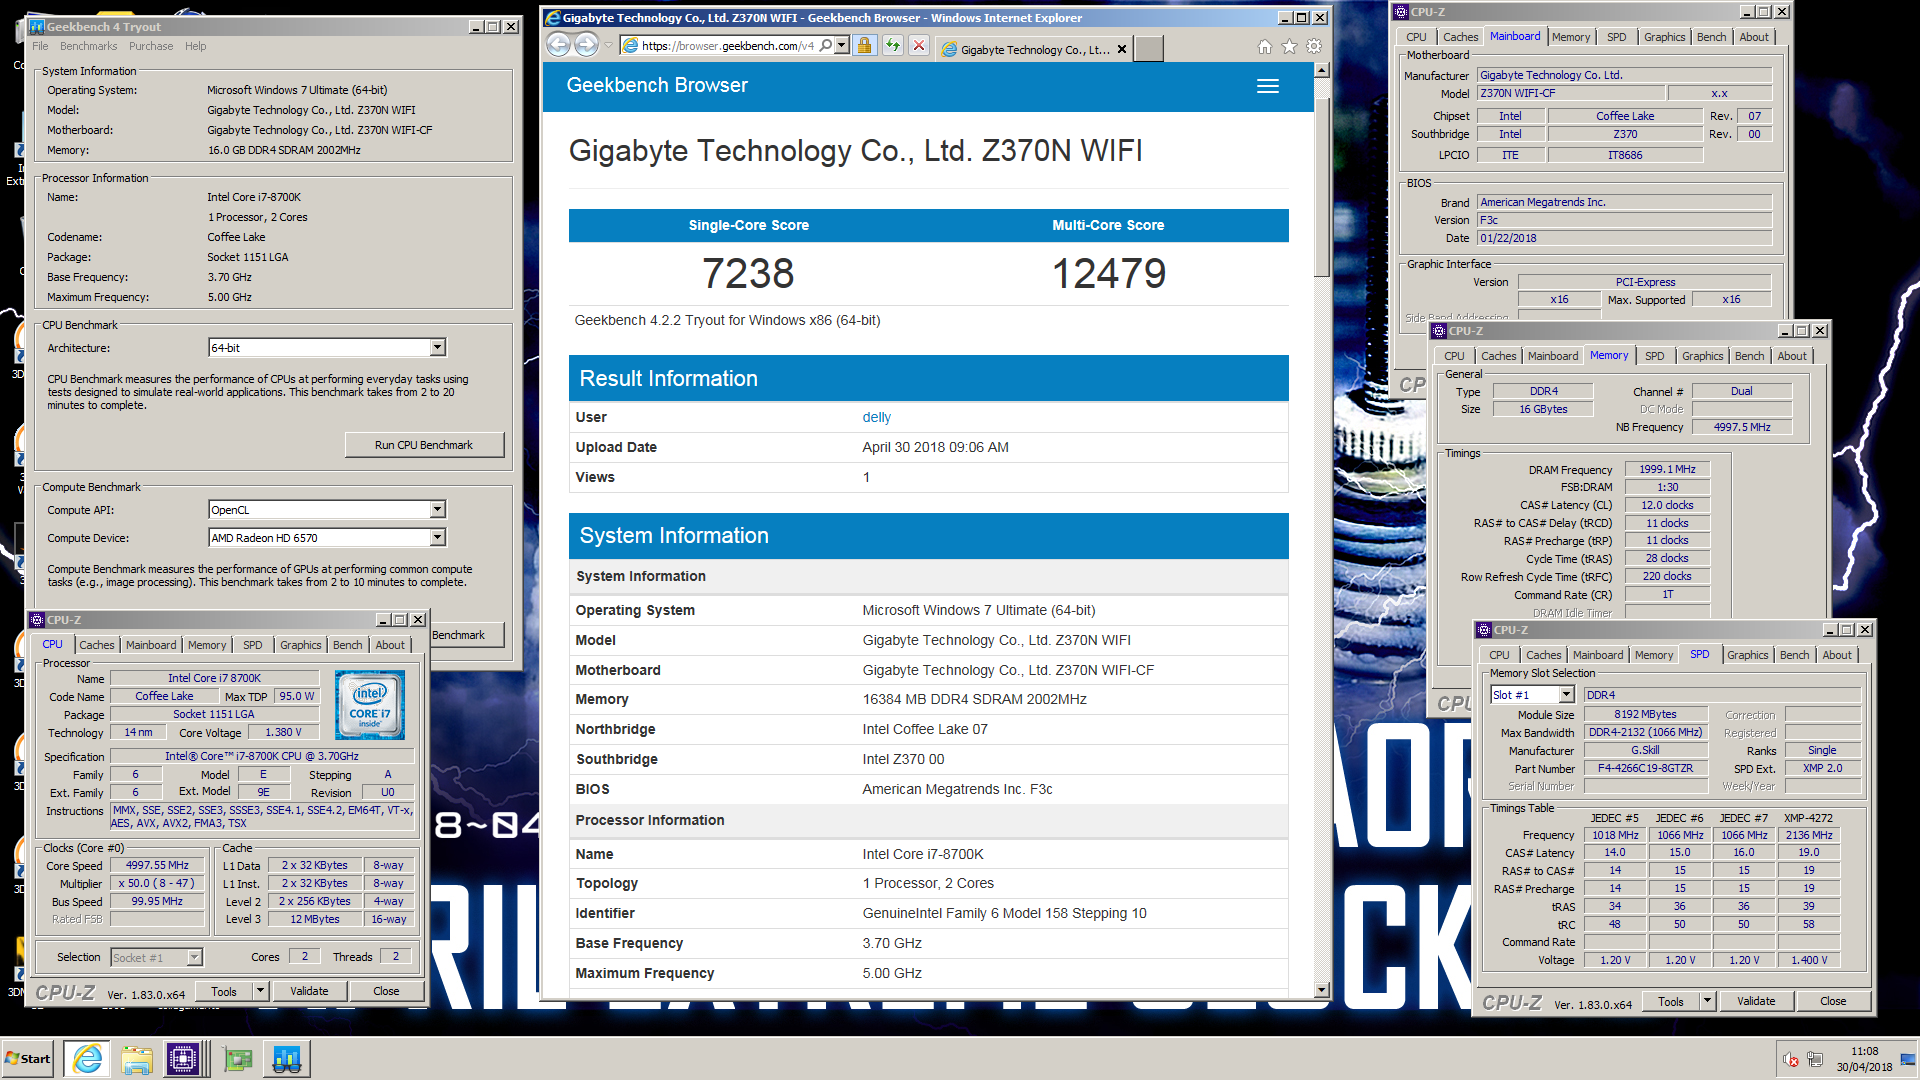The height and width of the screenshot is (1080, 1920).
Task: Open Tools arrow in SPD window of CPU-Z
Action: 1708,1001
